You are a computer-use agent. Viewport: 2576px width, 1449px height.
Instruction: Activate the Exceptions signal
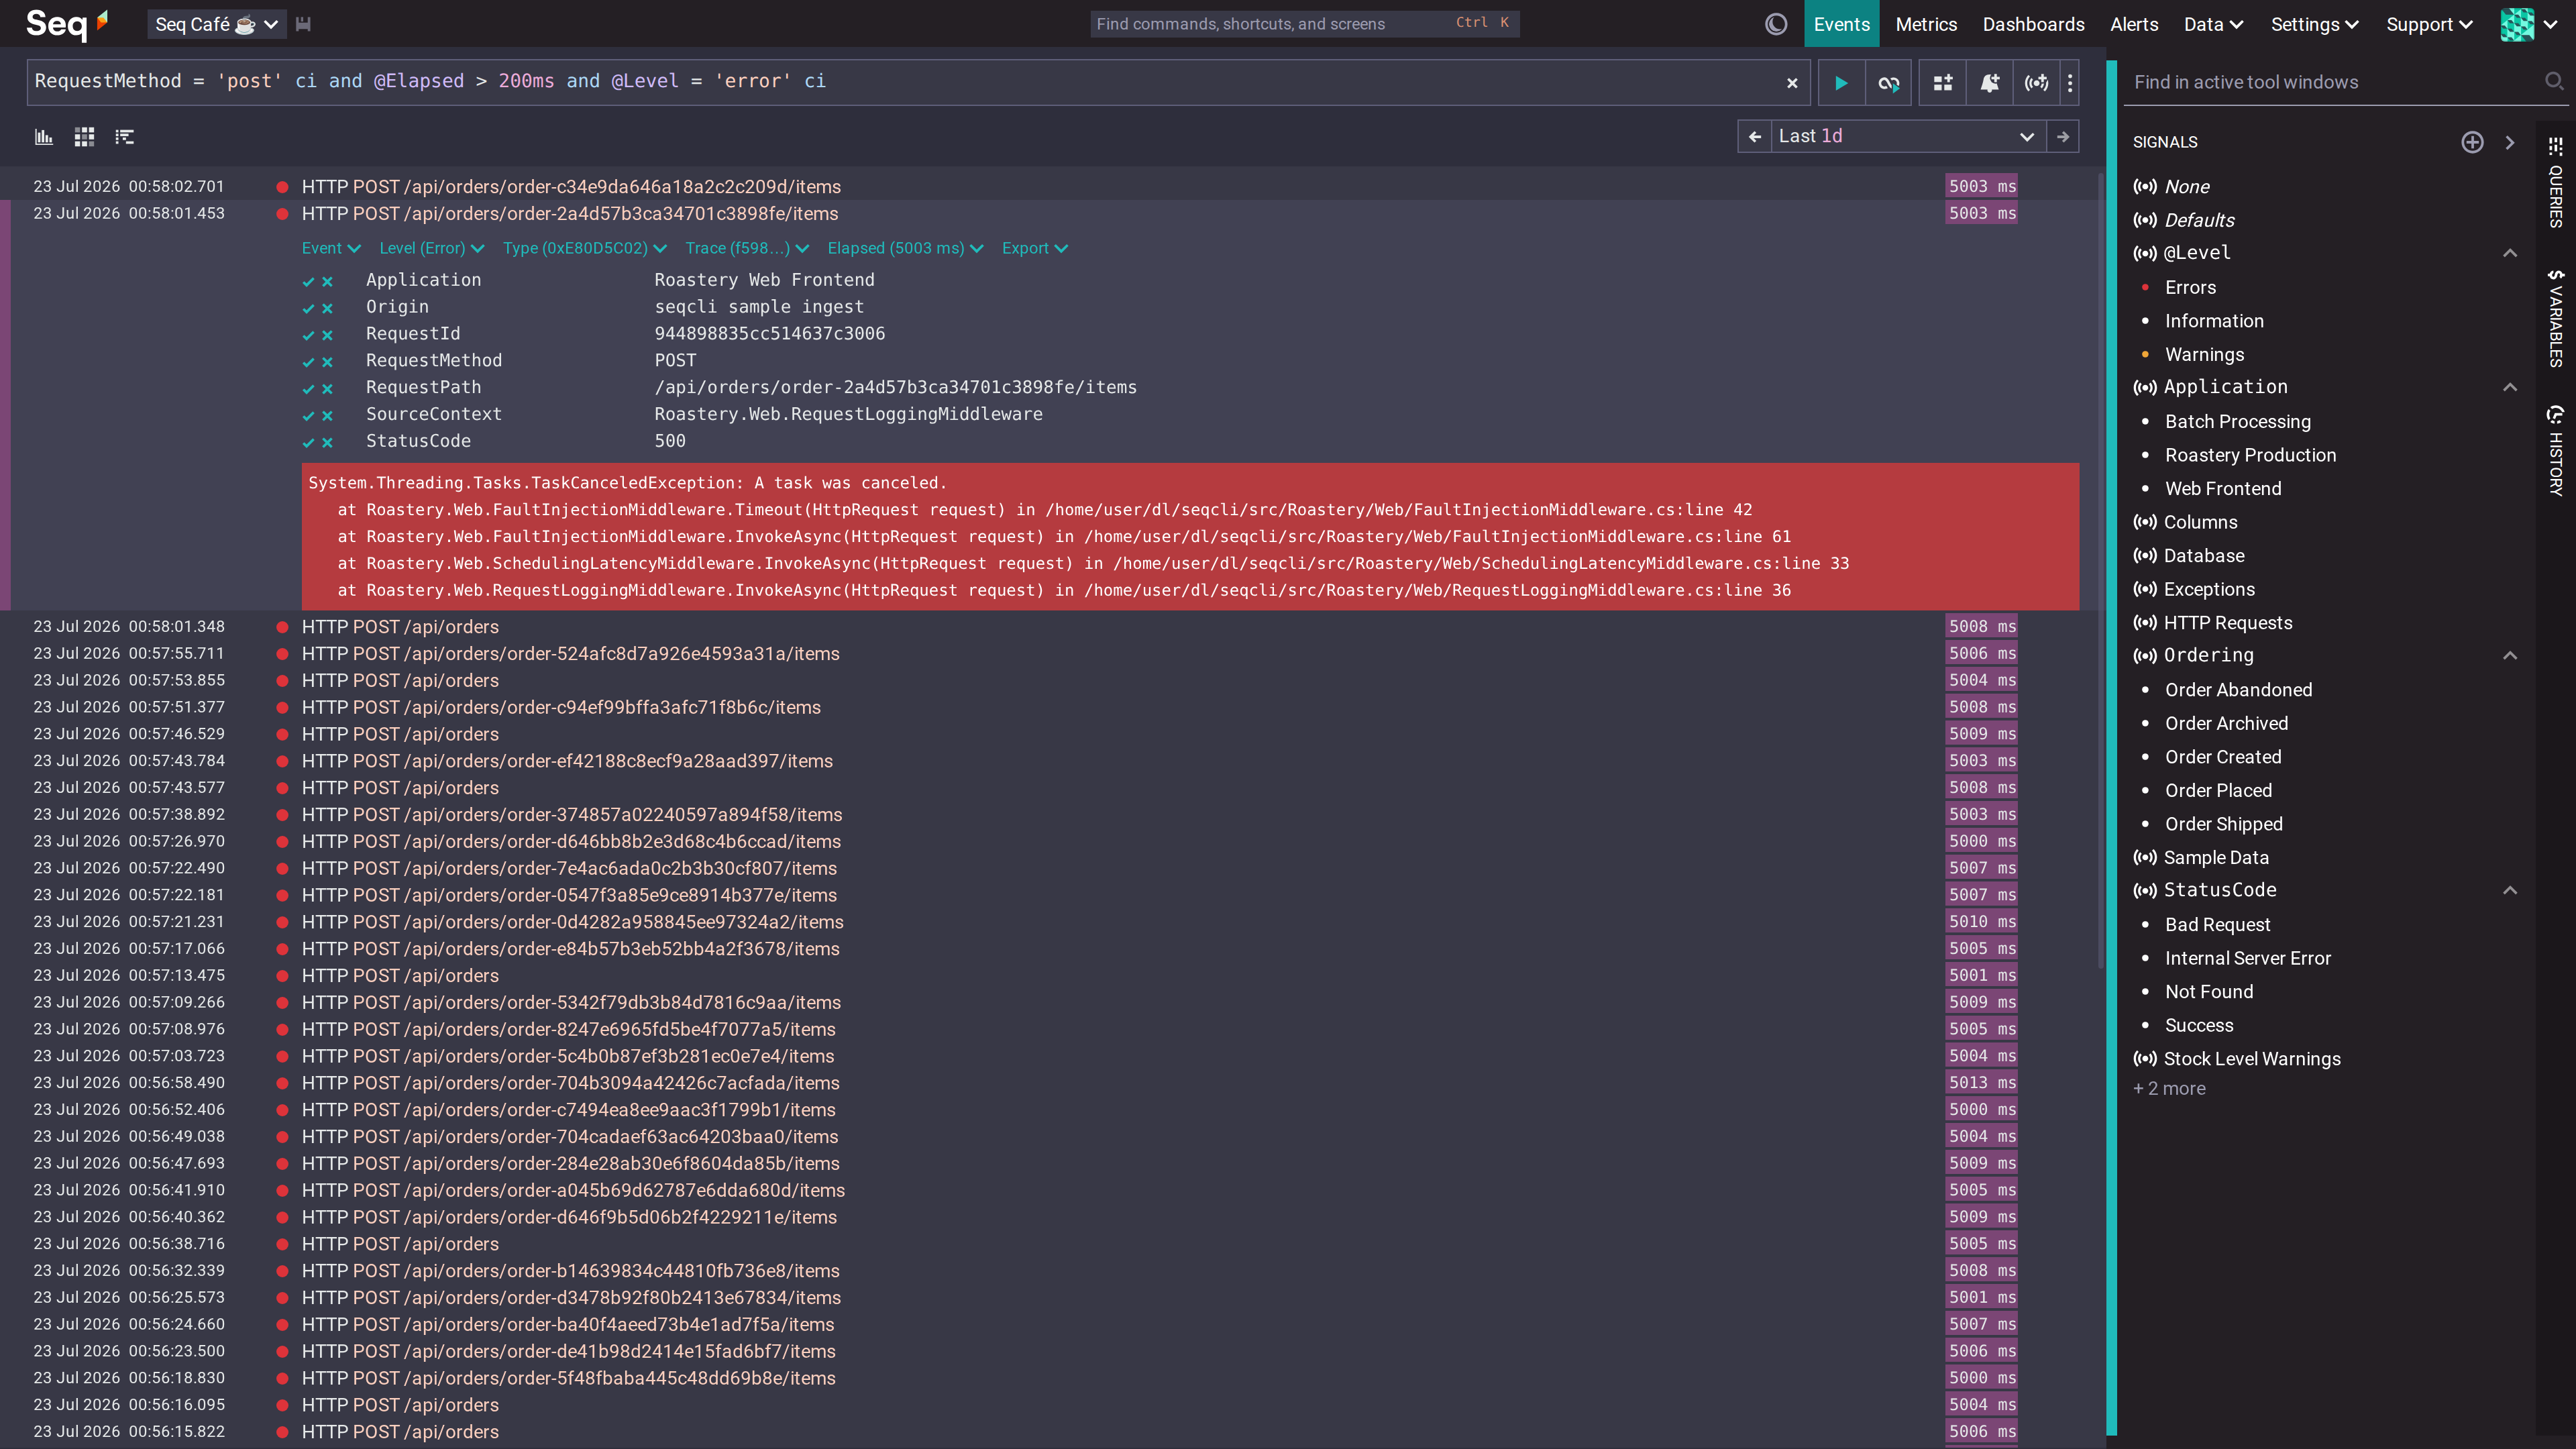coord(2209,590)
